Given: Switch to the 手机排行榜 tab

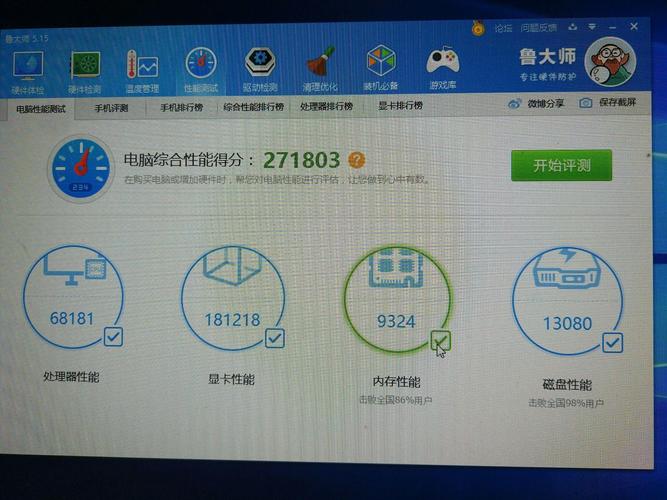Looking at the screenshot, I should pos(181,108).
